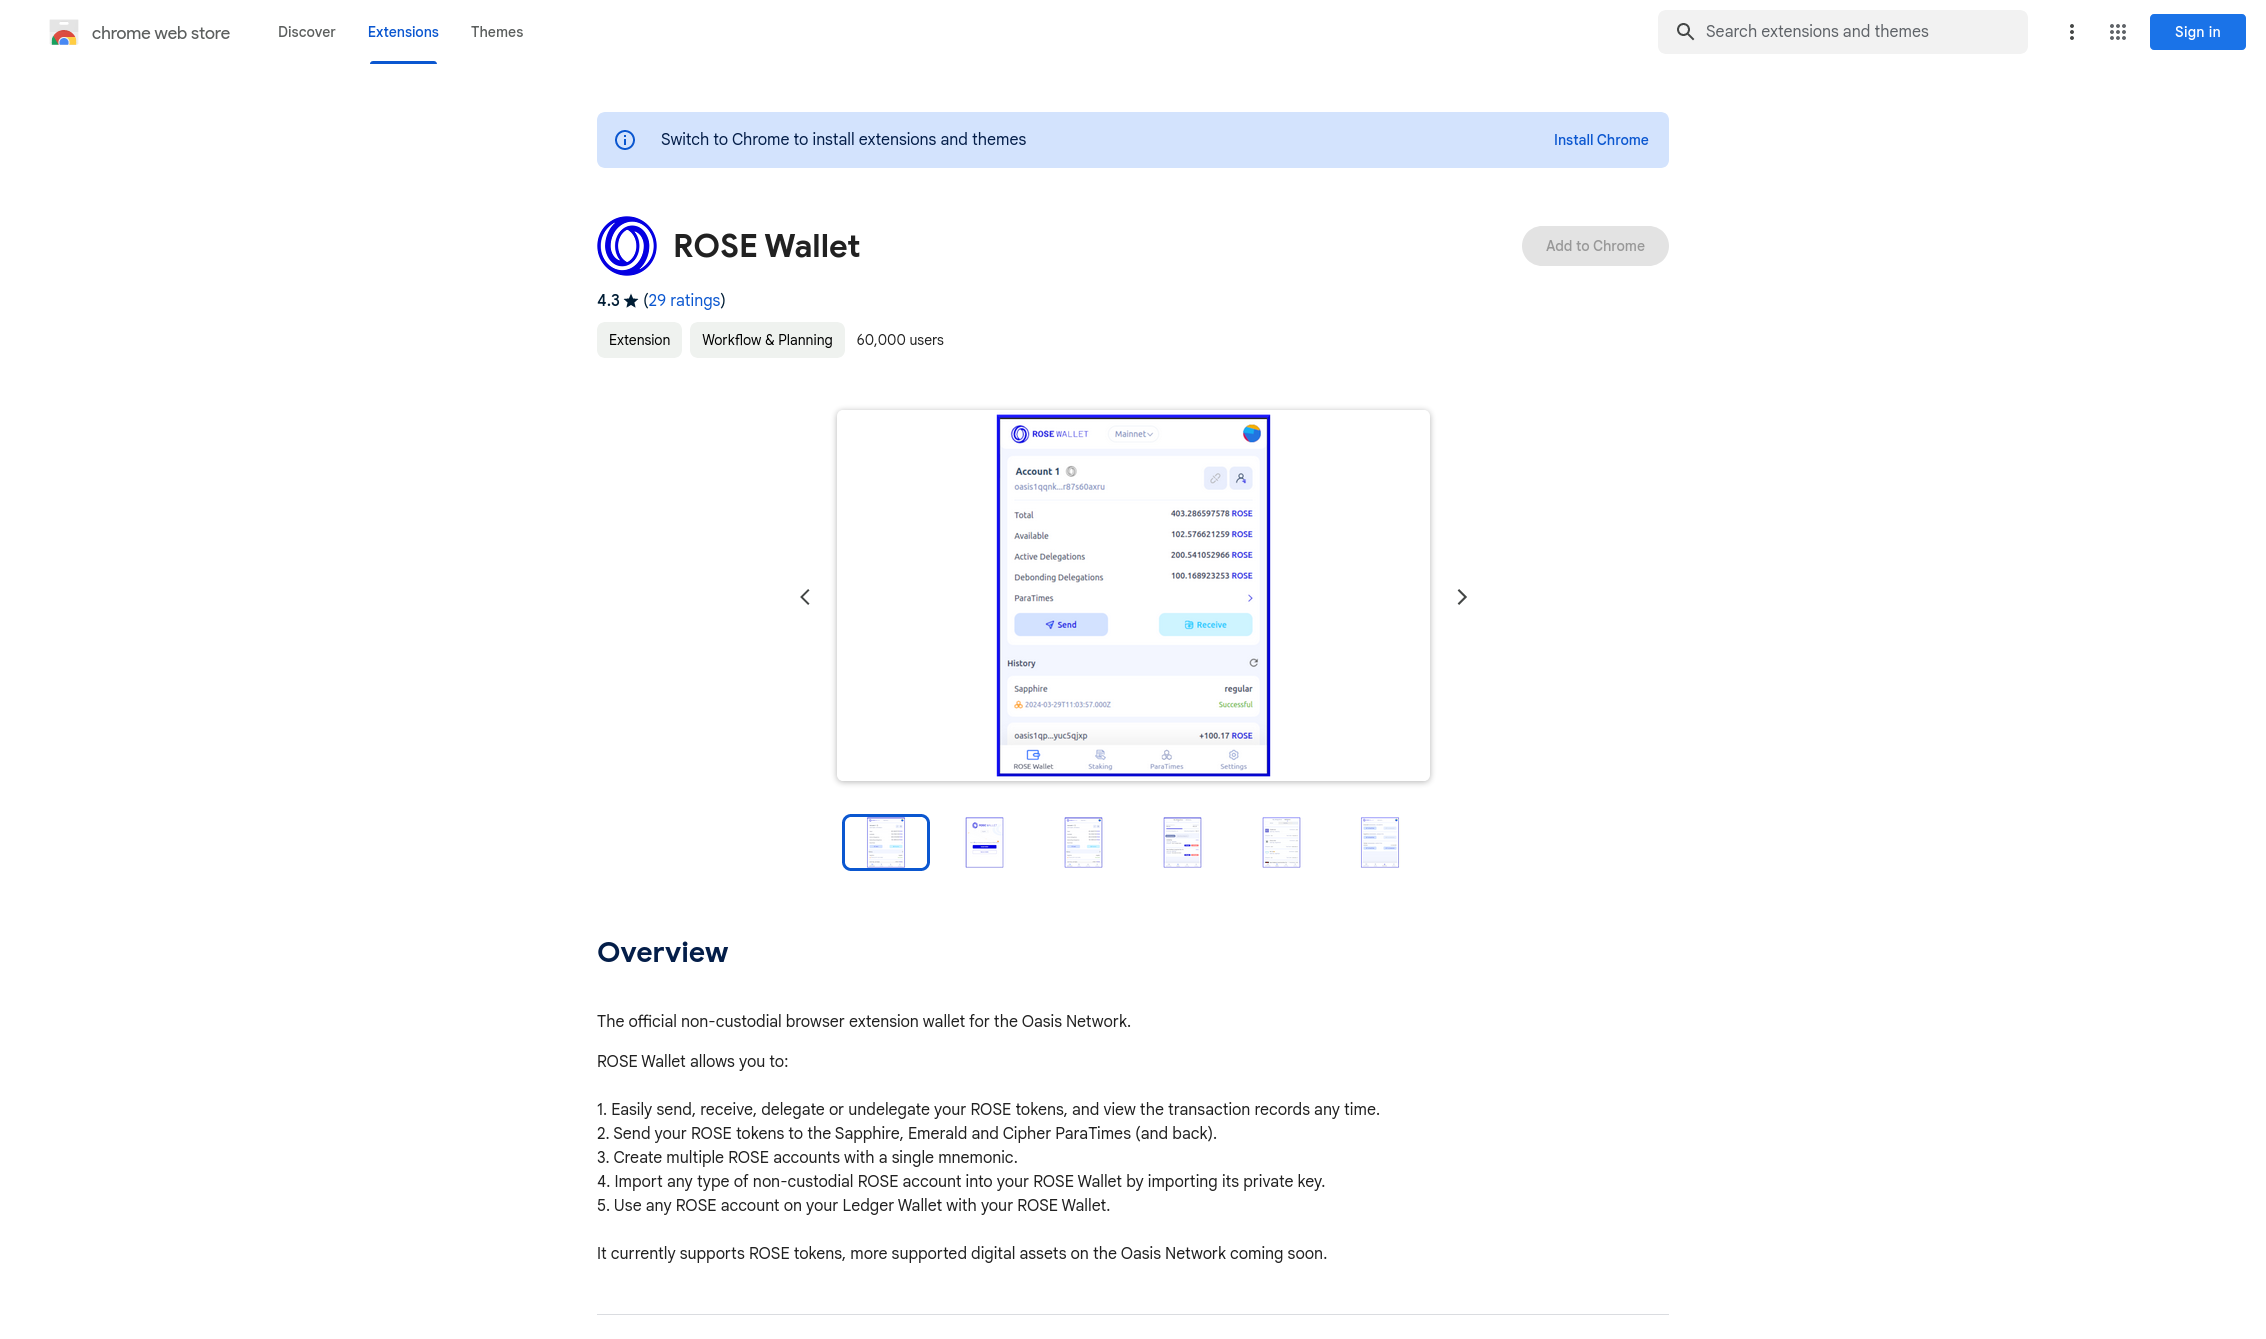Screen dimensions: 2266x1339
Task: Click the info icon in the blue banner
Action: (x=625, y=140)
